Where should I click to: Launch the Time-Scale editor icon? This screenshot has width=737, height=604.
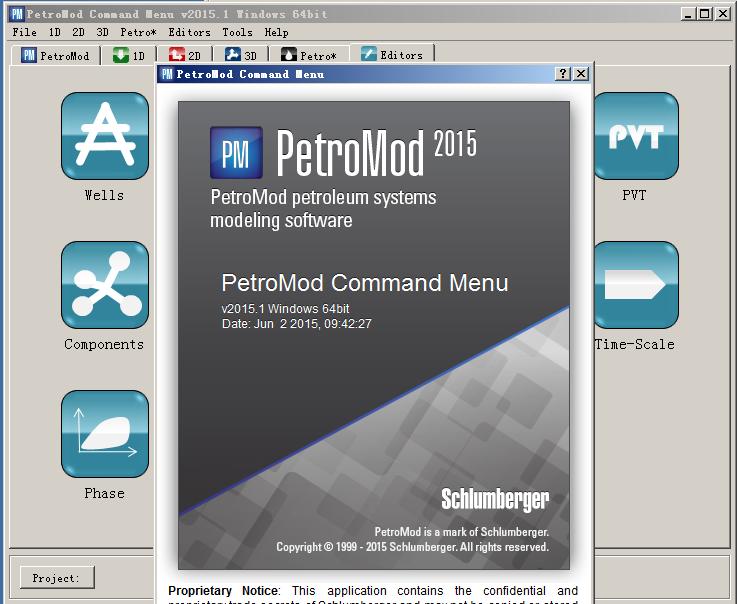(636, 285)
